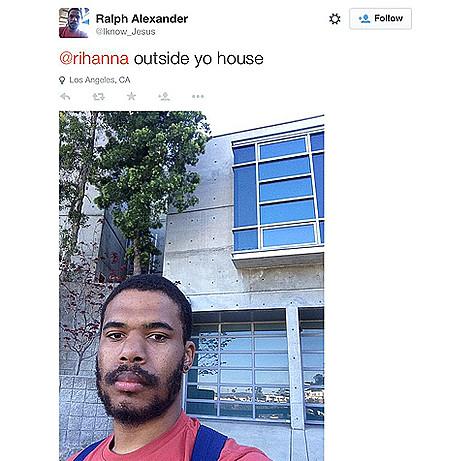The height and width of the screenshot is (461, 475).
Task: Open the attached selfie photo
Action: (192, 286)
